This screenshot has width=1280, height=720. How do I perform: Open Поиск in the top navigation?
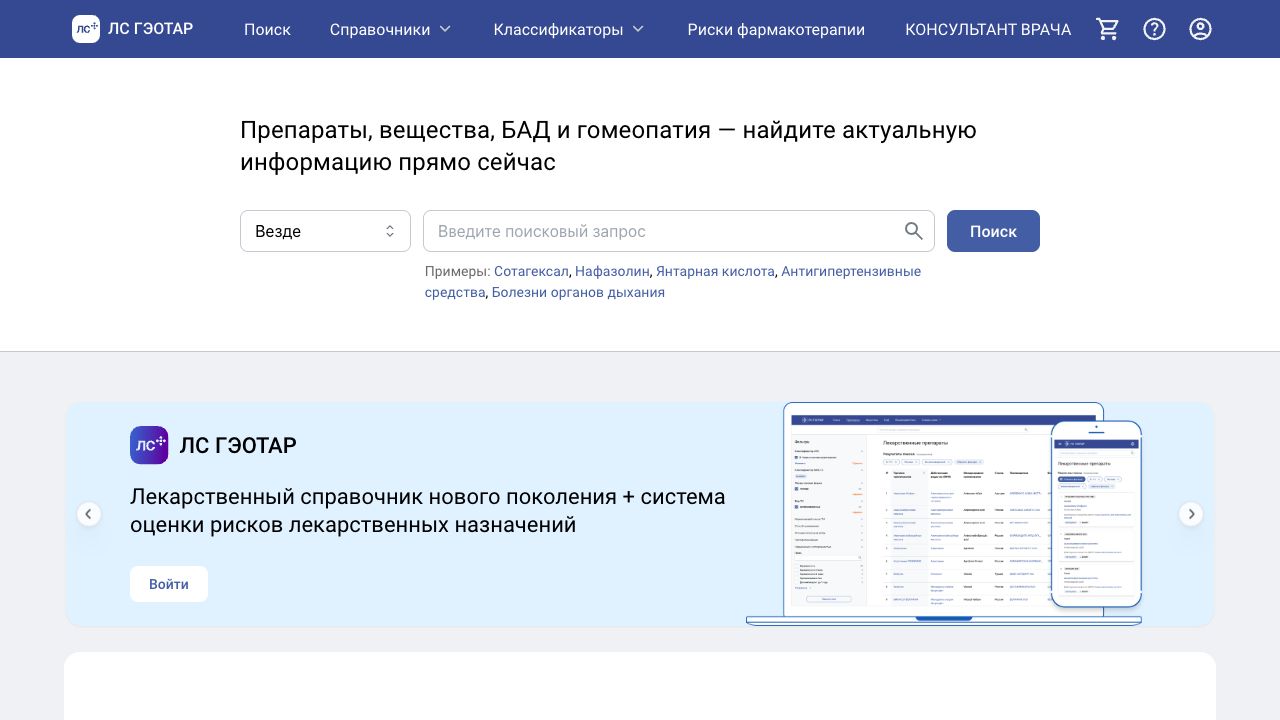click(267, 29)
